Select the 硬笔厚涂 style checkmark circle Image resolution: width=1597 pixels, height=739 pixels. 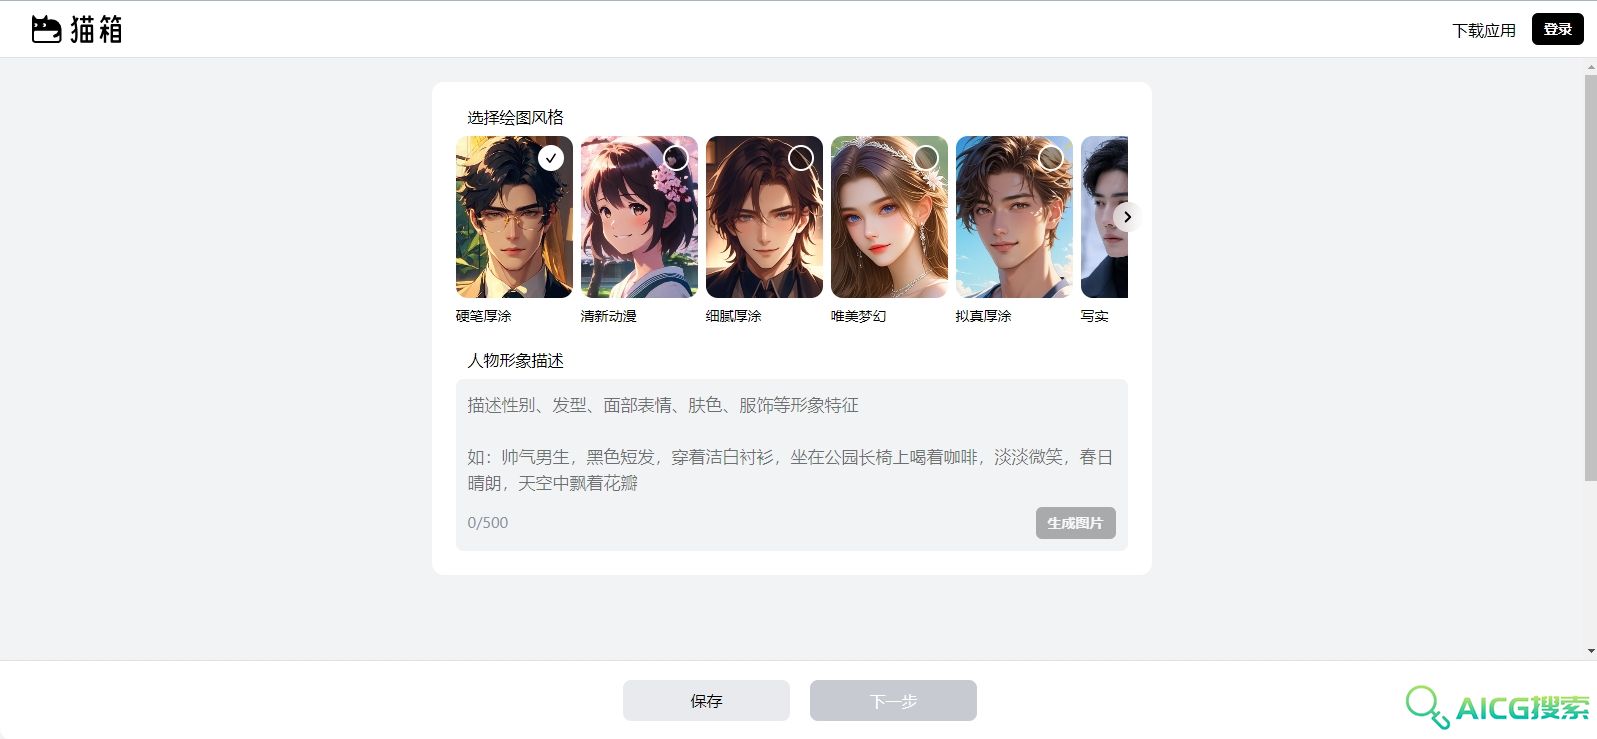(550, 158)
